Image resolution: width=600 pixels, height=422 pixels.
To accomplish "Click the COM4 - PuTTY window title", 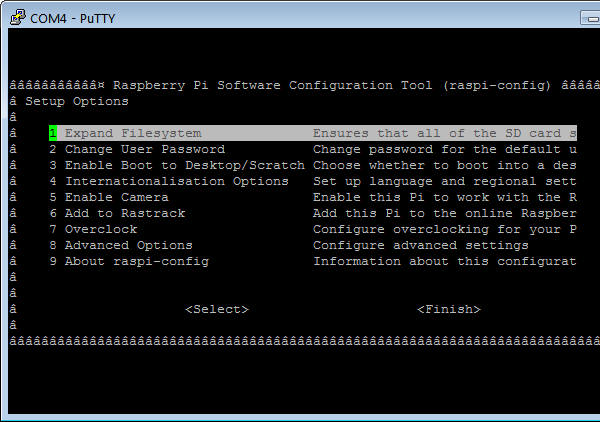I will [72, 18].
